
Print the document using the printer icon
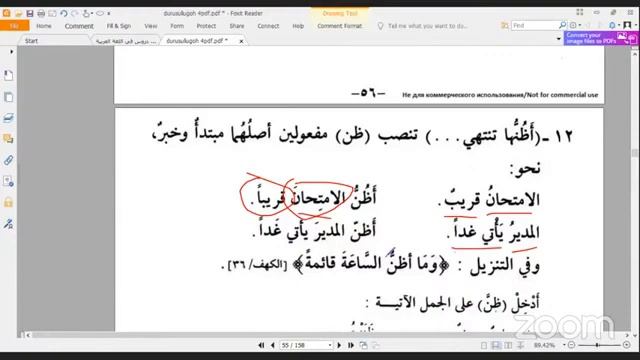pyautogui.click(x=41, y=13)
